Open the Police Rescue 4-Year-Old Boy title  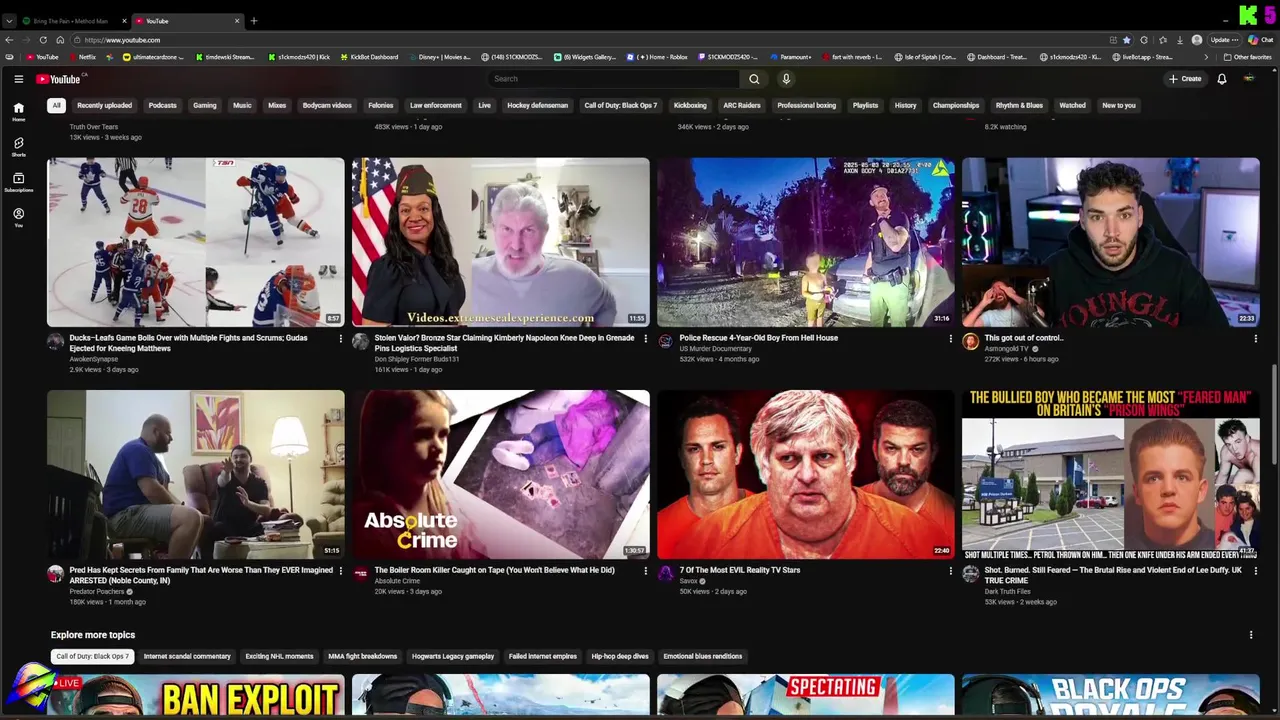coord(759,338)
